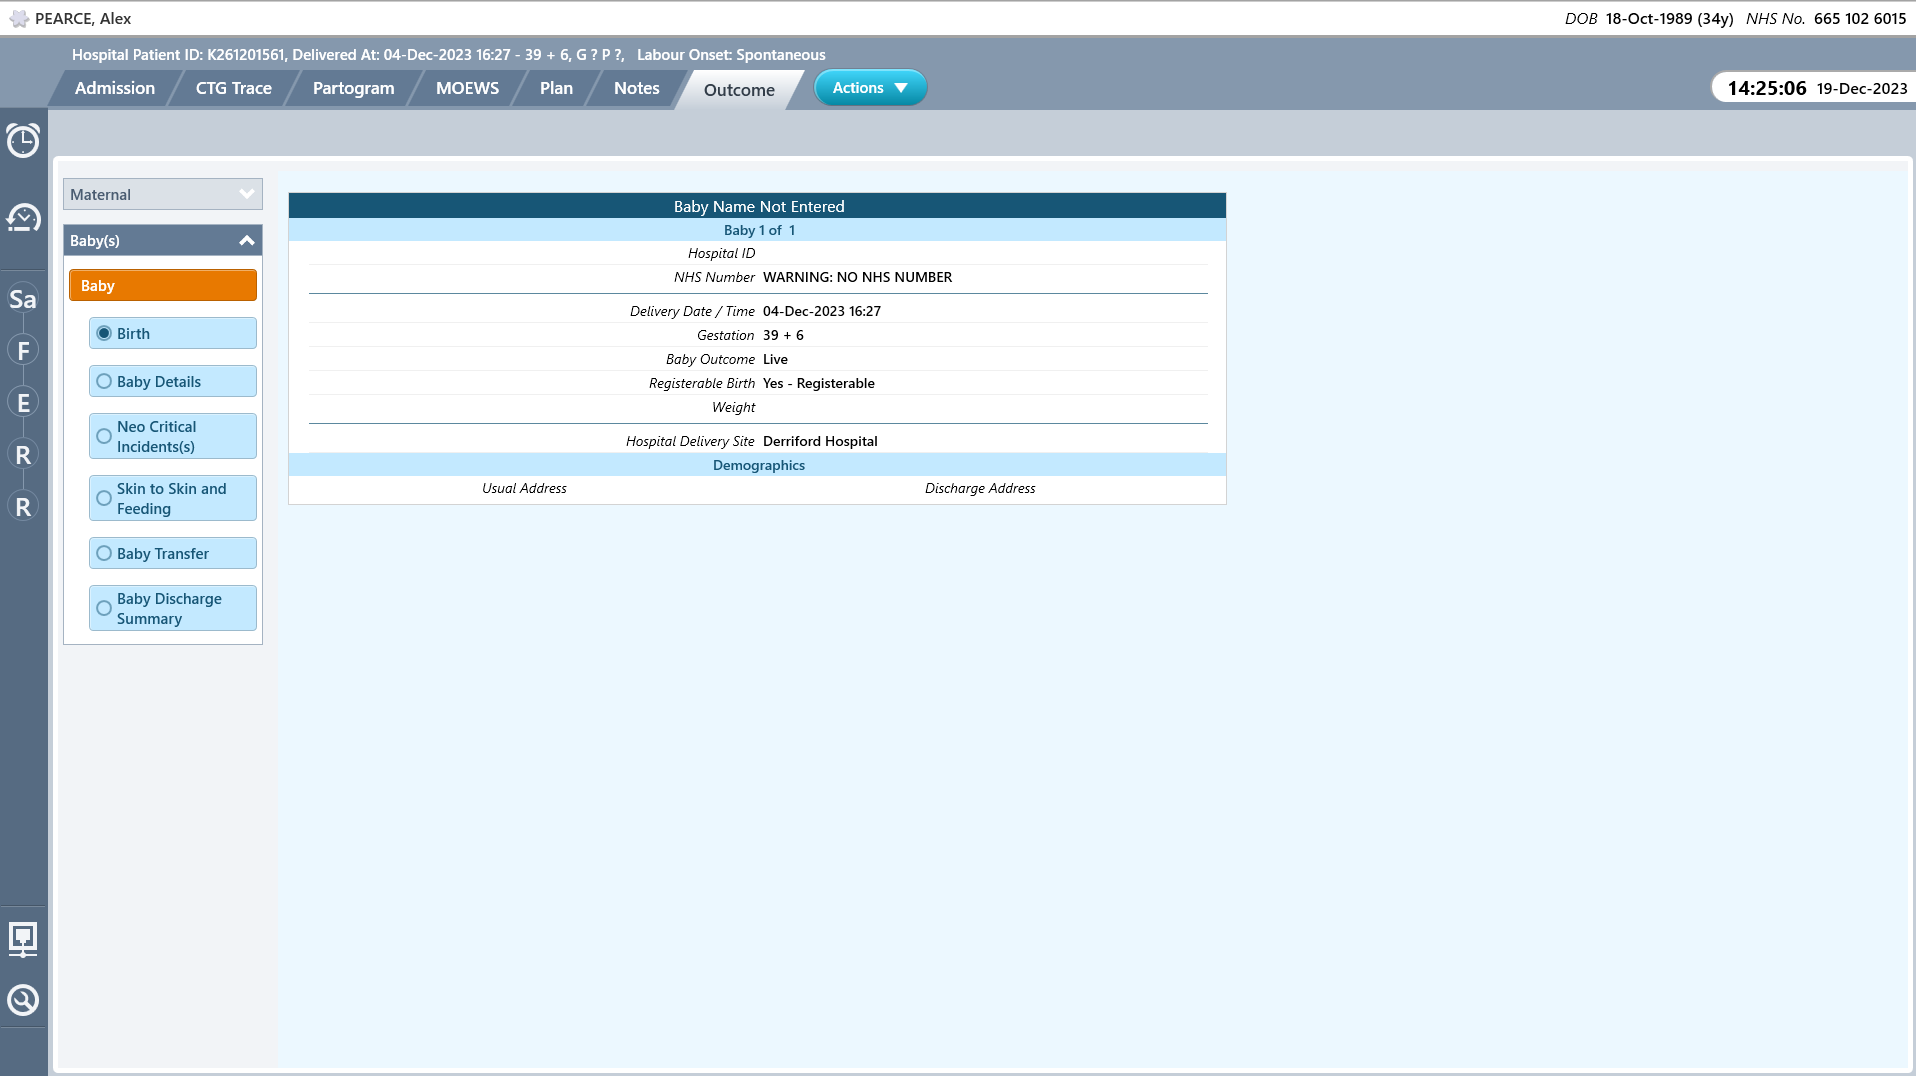This screenshot has width=1916, height=1076.
Task: Click the Weight field label
Action: point(733,407)
